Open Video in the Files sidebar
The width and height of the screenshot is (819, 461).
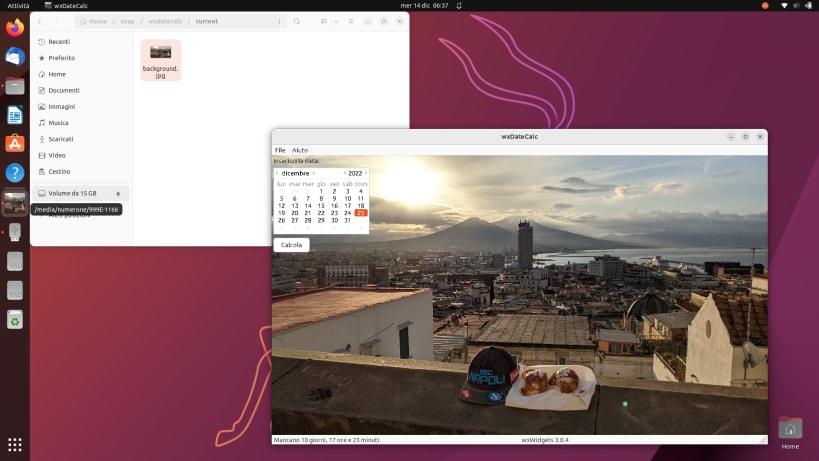click(x=81, y=155)
